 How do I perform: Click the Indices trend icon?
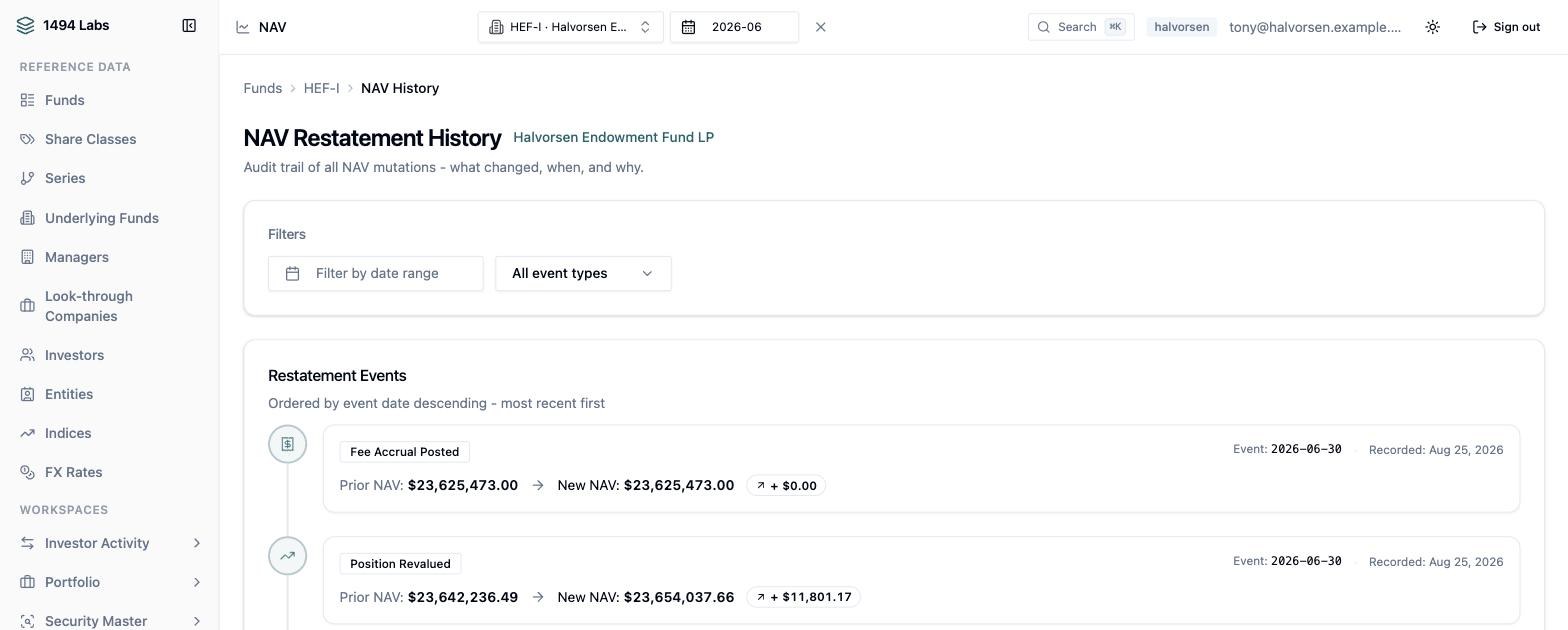click(x=27, y=433)
